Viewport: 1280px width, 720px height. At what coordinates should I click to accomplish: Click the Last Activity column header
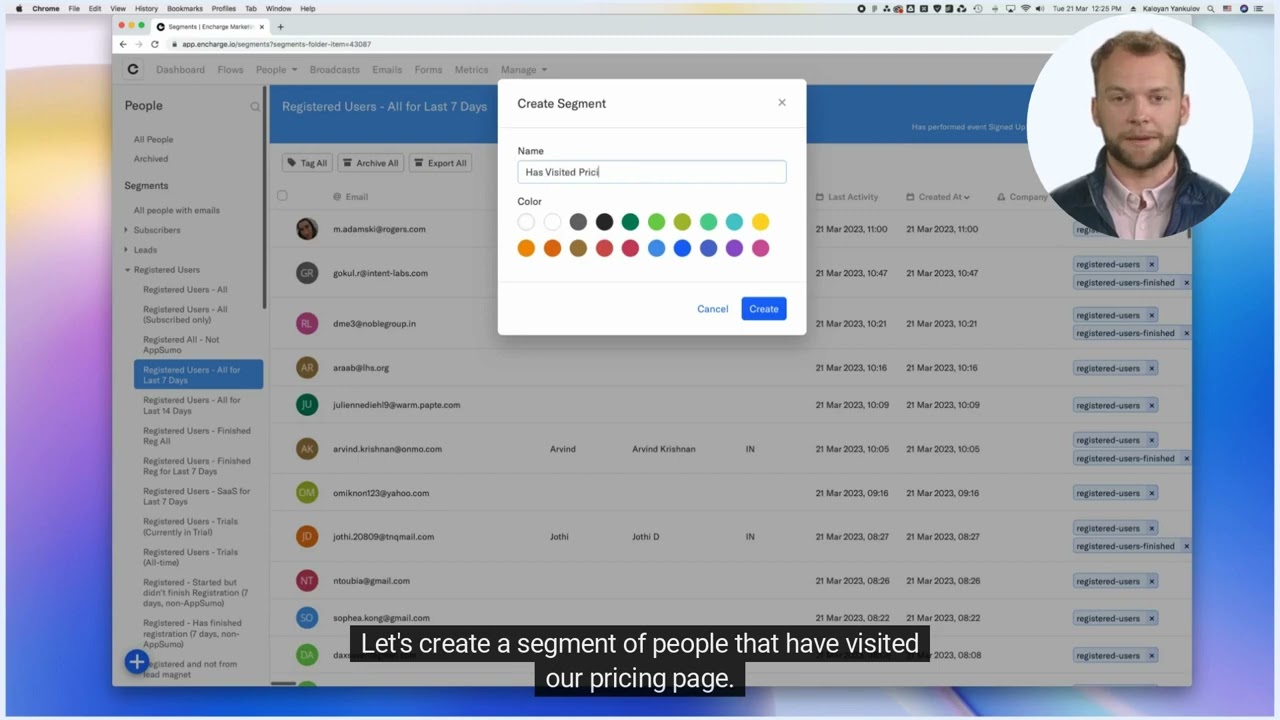point(846,197)
